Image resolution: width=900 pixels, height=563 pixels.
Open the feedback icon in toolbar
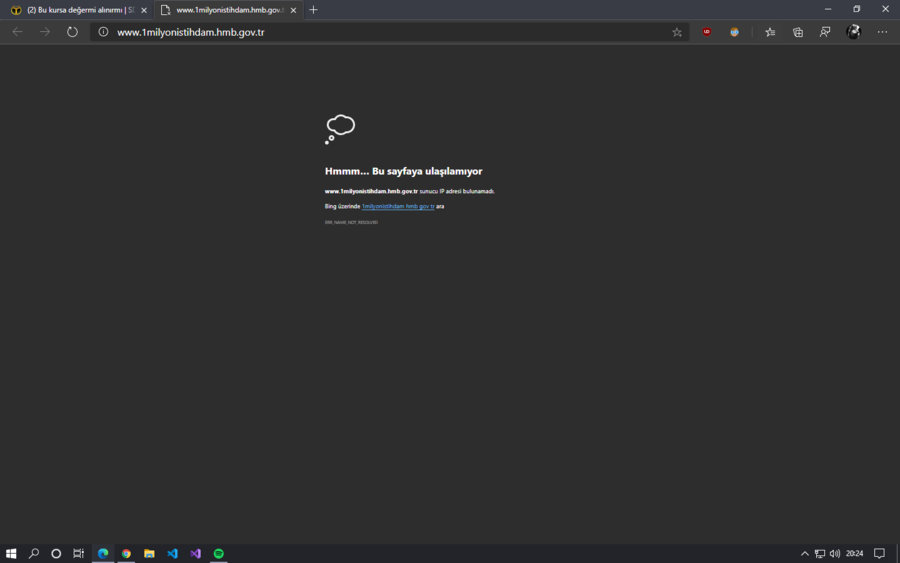click(825, 32)
